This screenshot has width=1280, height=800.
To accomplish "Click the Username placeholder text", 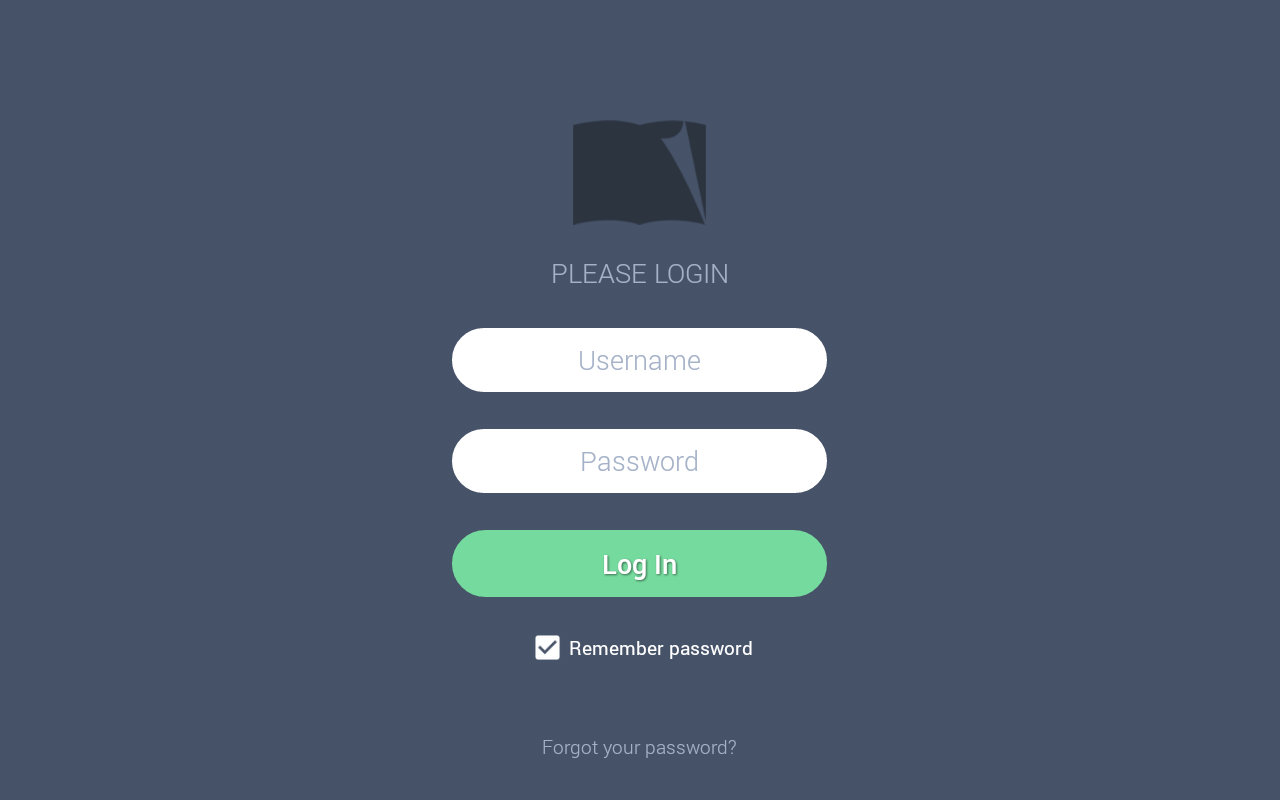I will [x=639, y=360].
